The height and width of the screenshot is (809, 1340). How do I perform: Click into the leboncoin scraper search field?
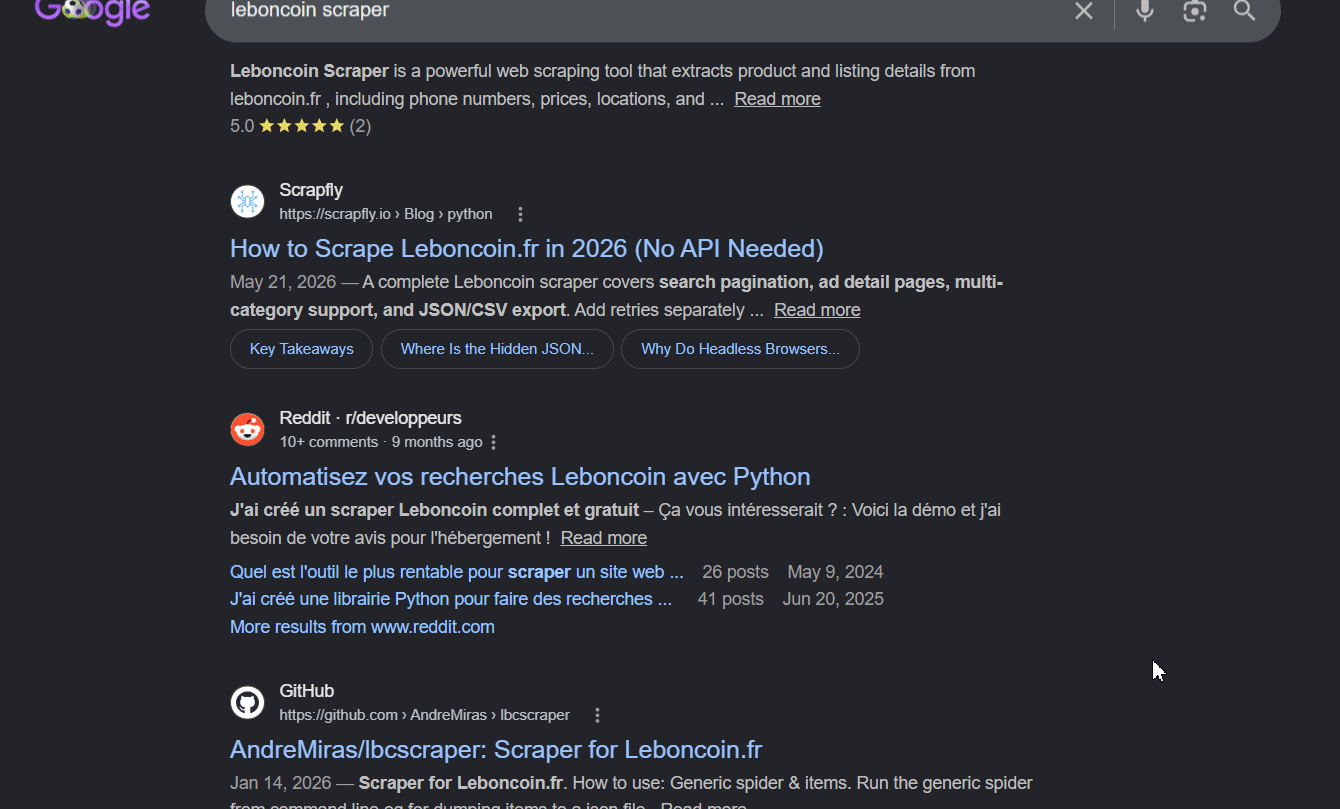640,11
